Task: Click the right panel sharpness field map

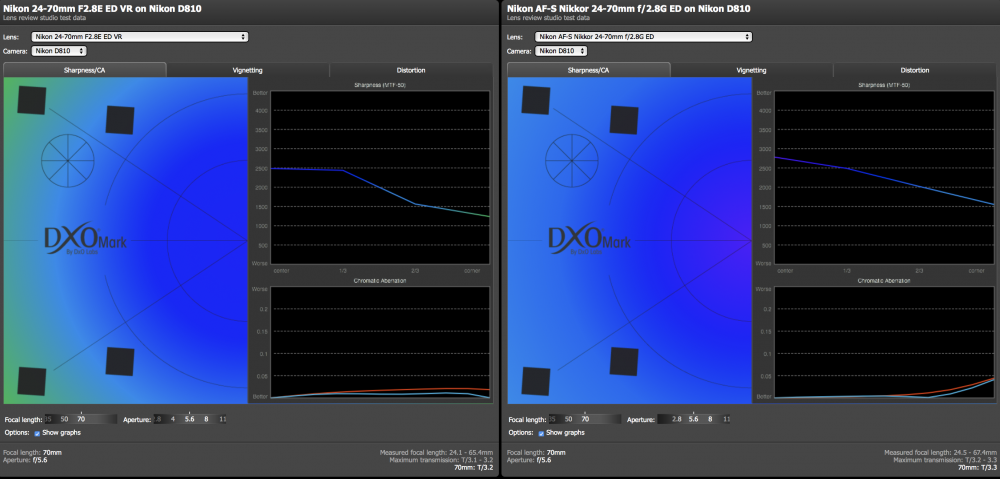Action: tap(629, 240)
